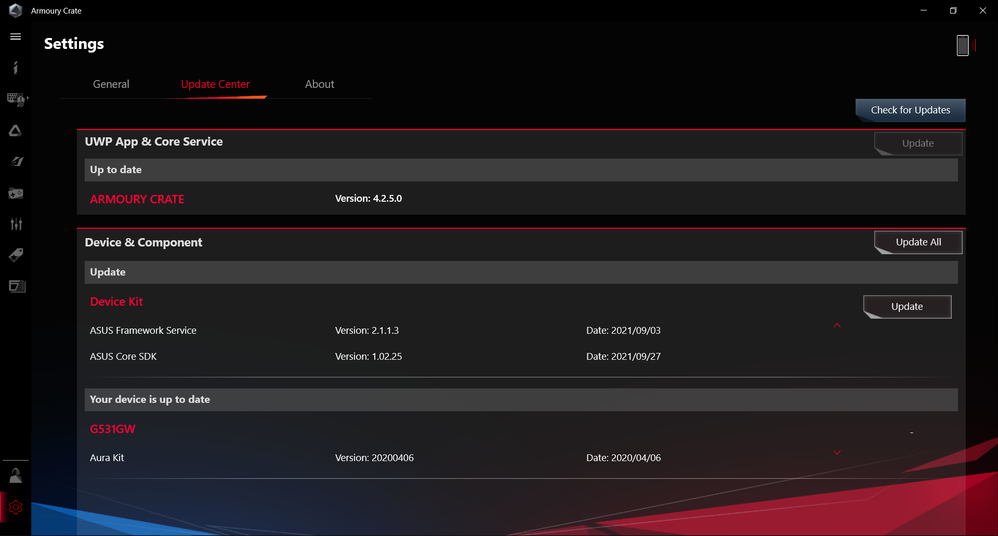
Task: Restore down the Armoury Crate window
Action: [x=953, y=10]
